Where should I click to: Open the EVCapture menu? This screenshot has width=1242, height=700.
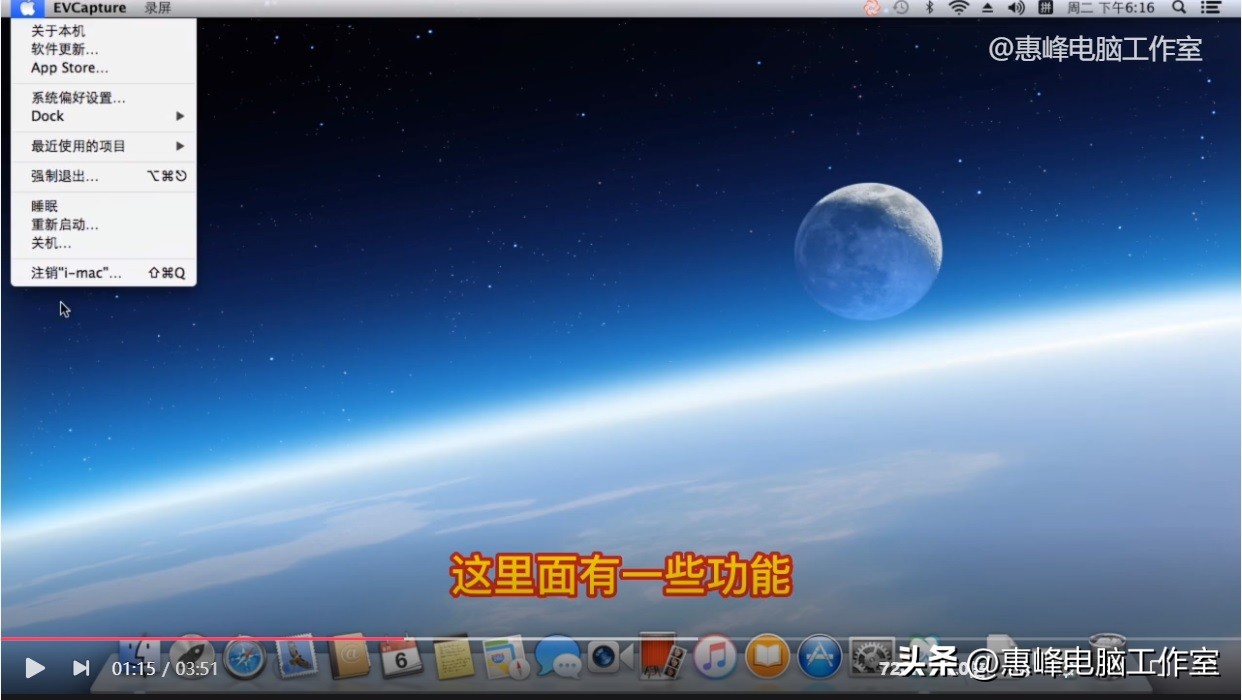(x=90, y=8)
